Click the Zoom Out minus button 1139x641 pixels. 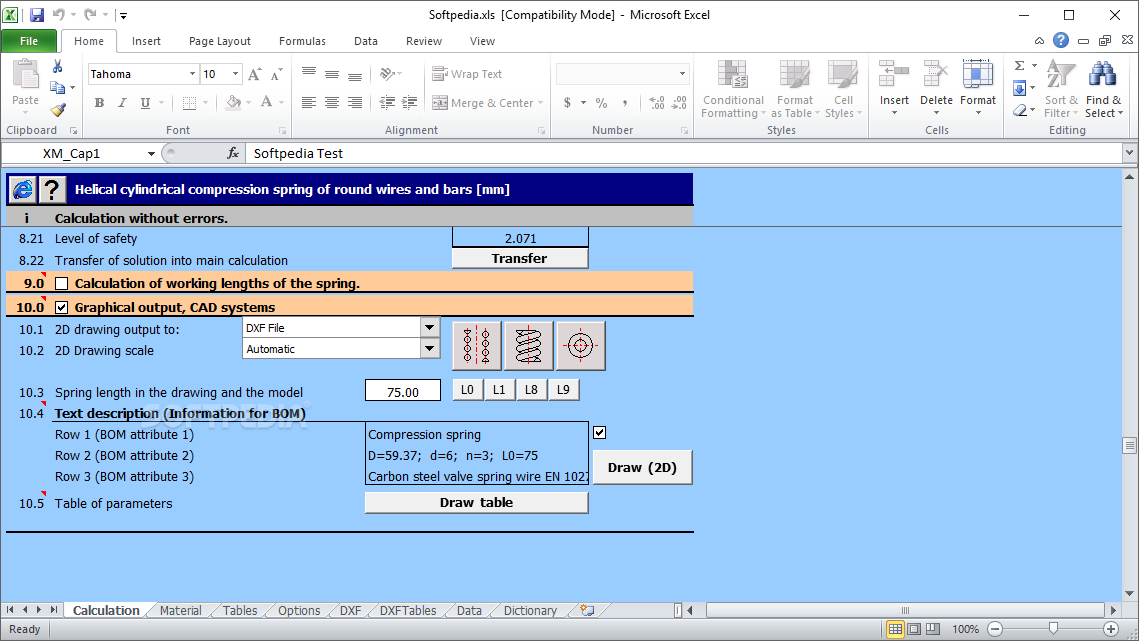[995, 629]
